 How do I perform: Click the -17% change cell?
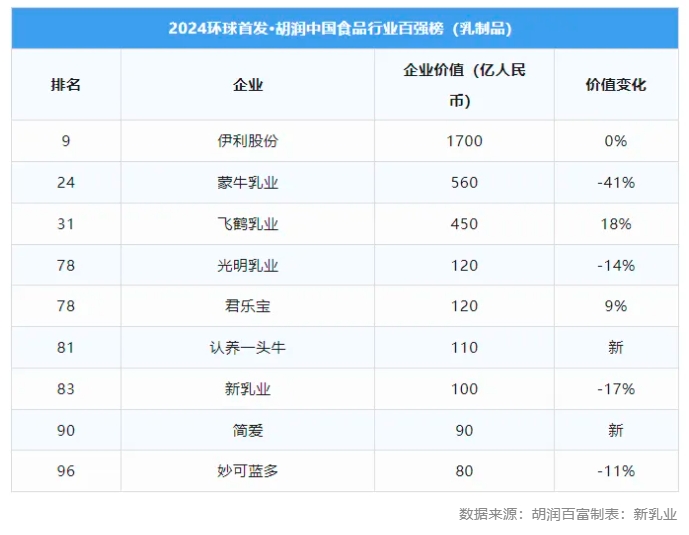616,389
